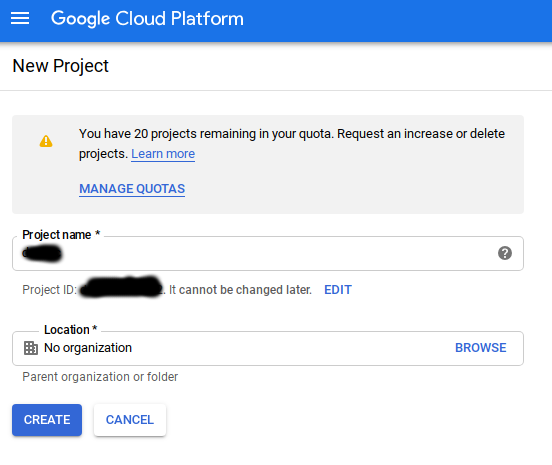The height and width of the screenshot is (465, 552).
Task: Click the 'Parent organization or folder' hint text
Action: (x=100, y=377)
